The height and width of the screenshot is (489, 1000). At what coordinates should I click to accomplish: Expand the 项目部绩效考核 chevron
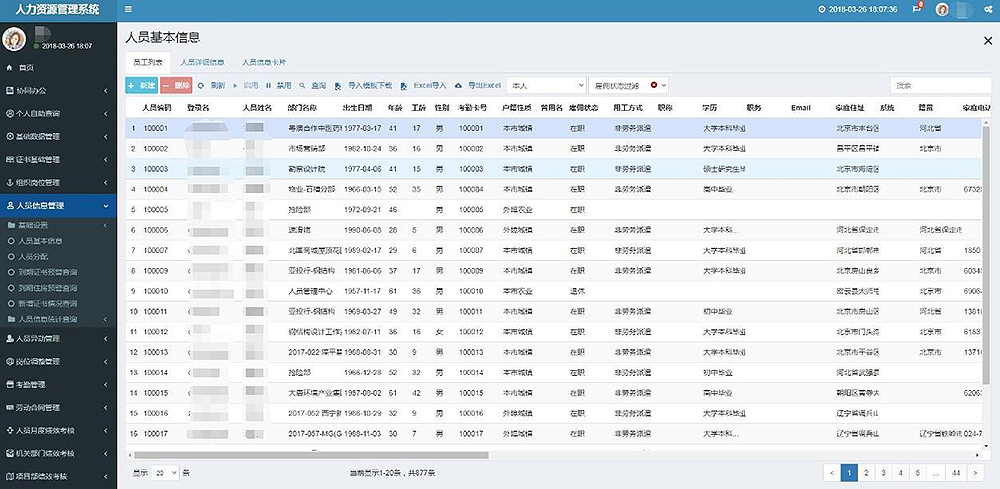105,476
